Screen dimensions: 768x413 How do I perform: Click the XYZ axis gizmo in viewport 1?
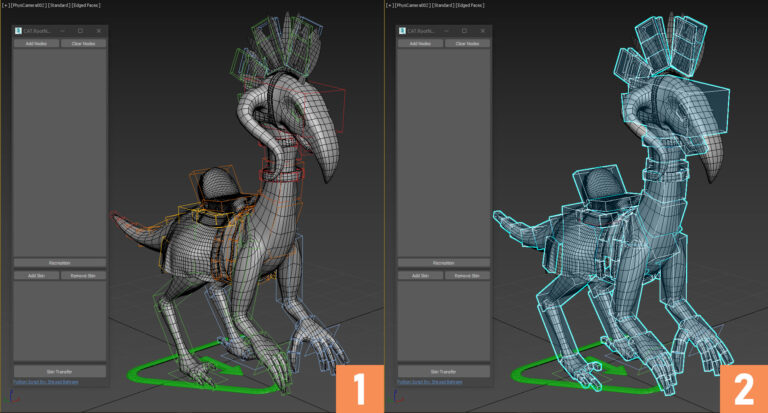pos(14,397)
